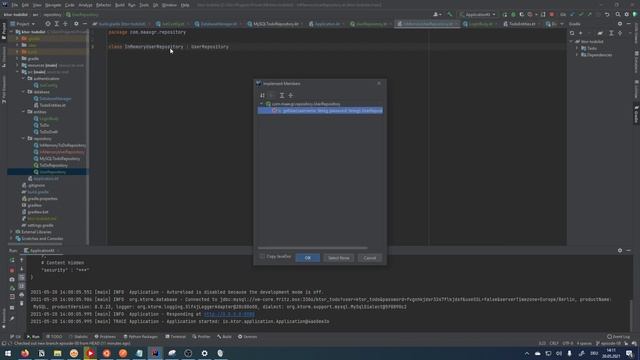Viewport: 640px width, 360px height.
Task: Enable the Copy JavaDoc checkbox
Action: tap(262, 257)
